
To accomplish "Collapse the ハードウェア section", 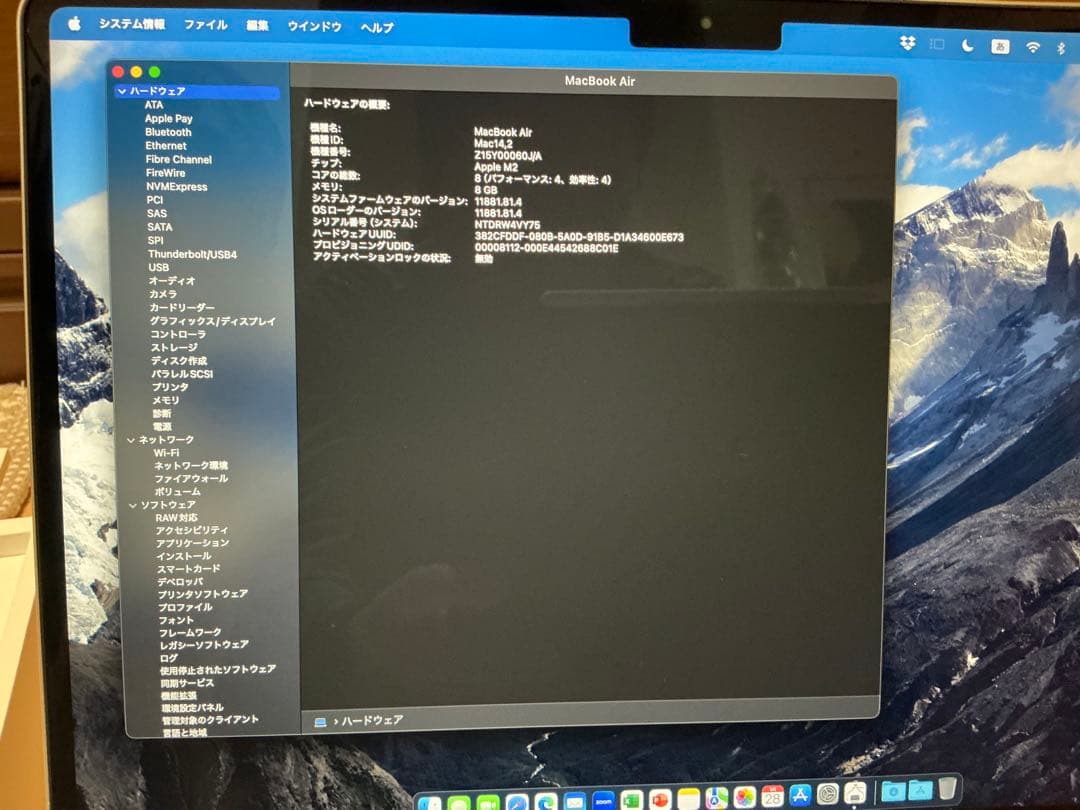I will (120, 91).
